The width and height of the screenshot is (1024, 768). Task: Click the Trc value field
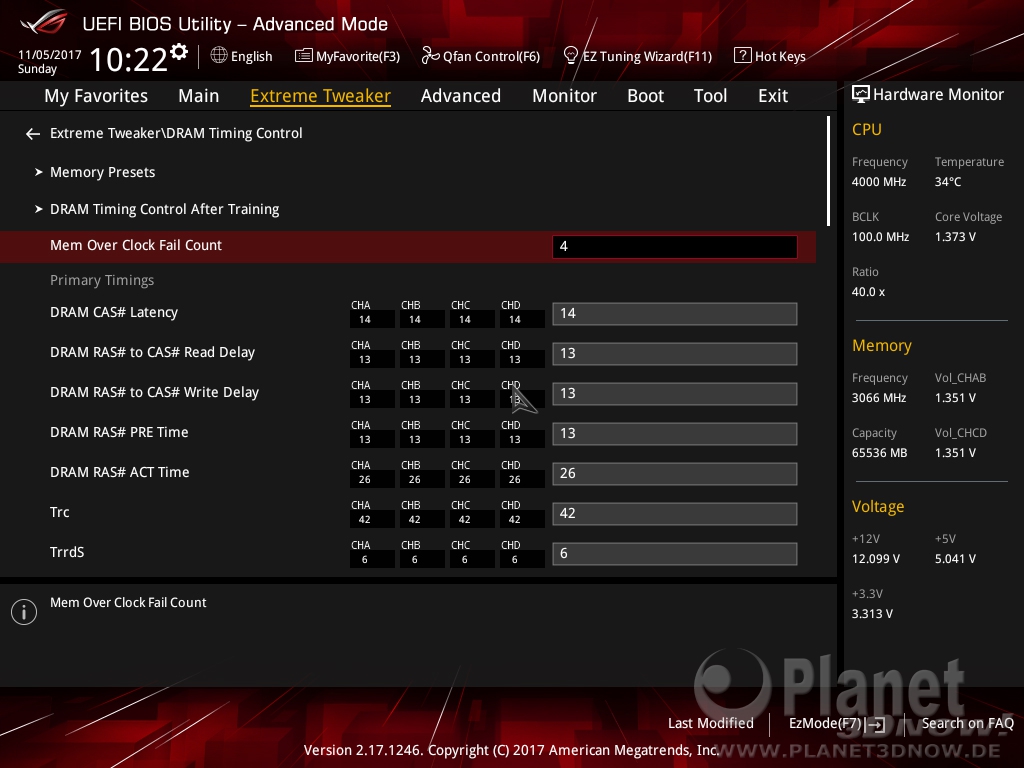coord(675,513)
